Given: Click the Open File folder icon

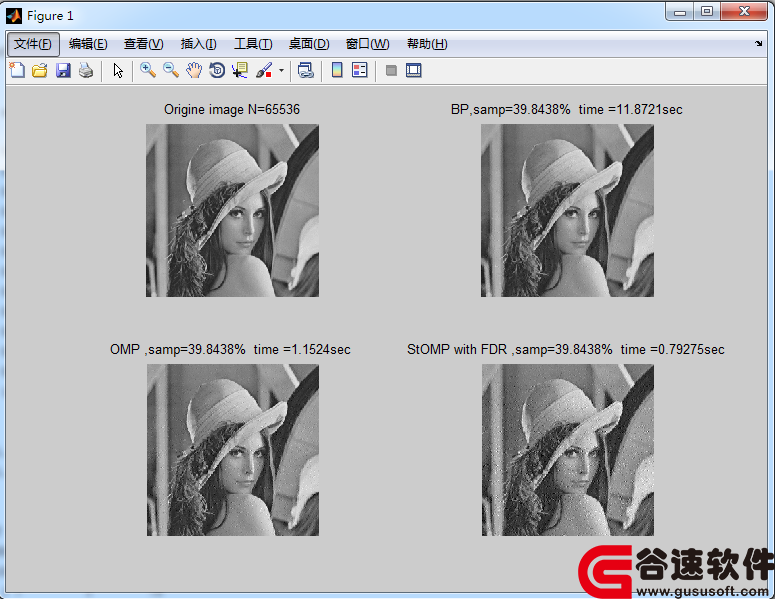Looking at the screenshot, I should pos(40,70).
